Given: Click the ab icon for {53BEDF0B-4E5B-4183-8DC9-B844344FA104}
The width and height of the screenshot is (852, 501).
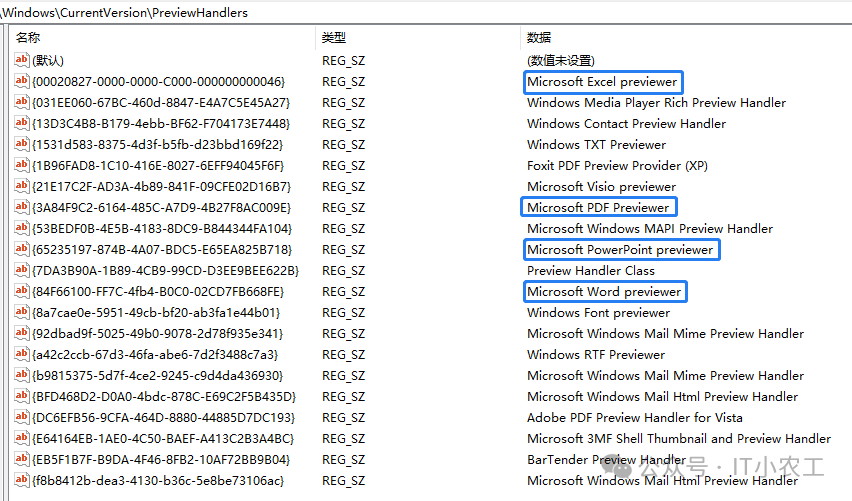Looking at the screenshot, I should (x=22, y=228).
